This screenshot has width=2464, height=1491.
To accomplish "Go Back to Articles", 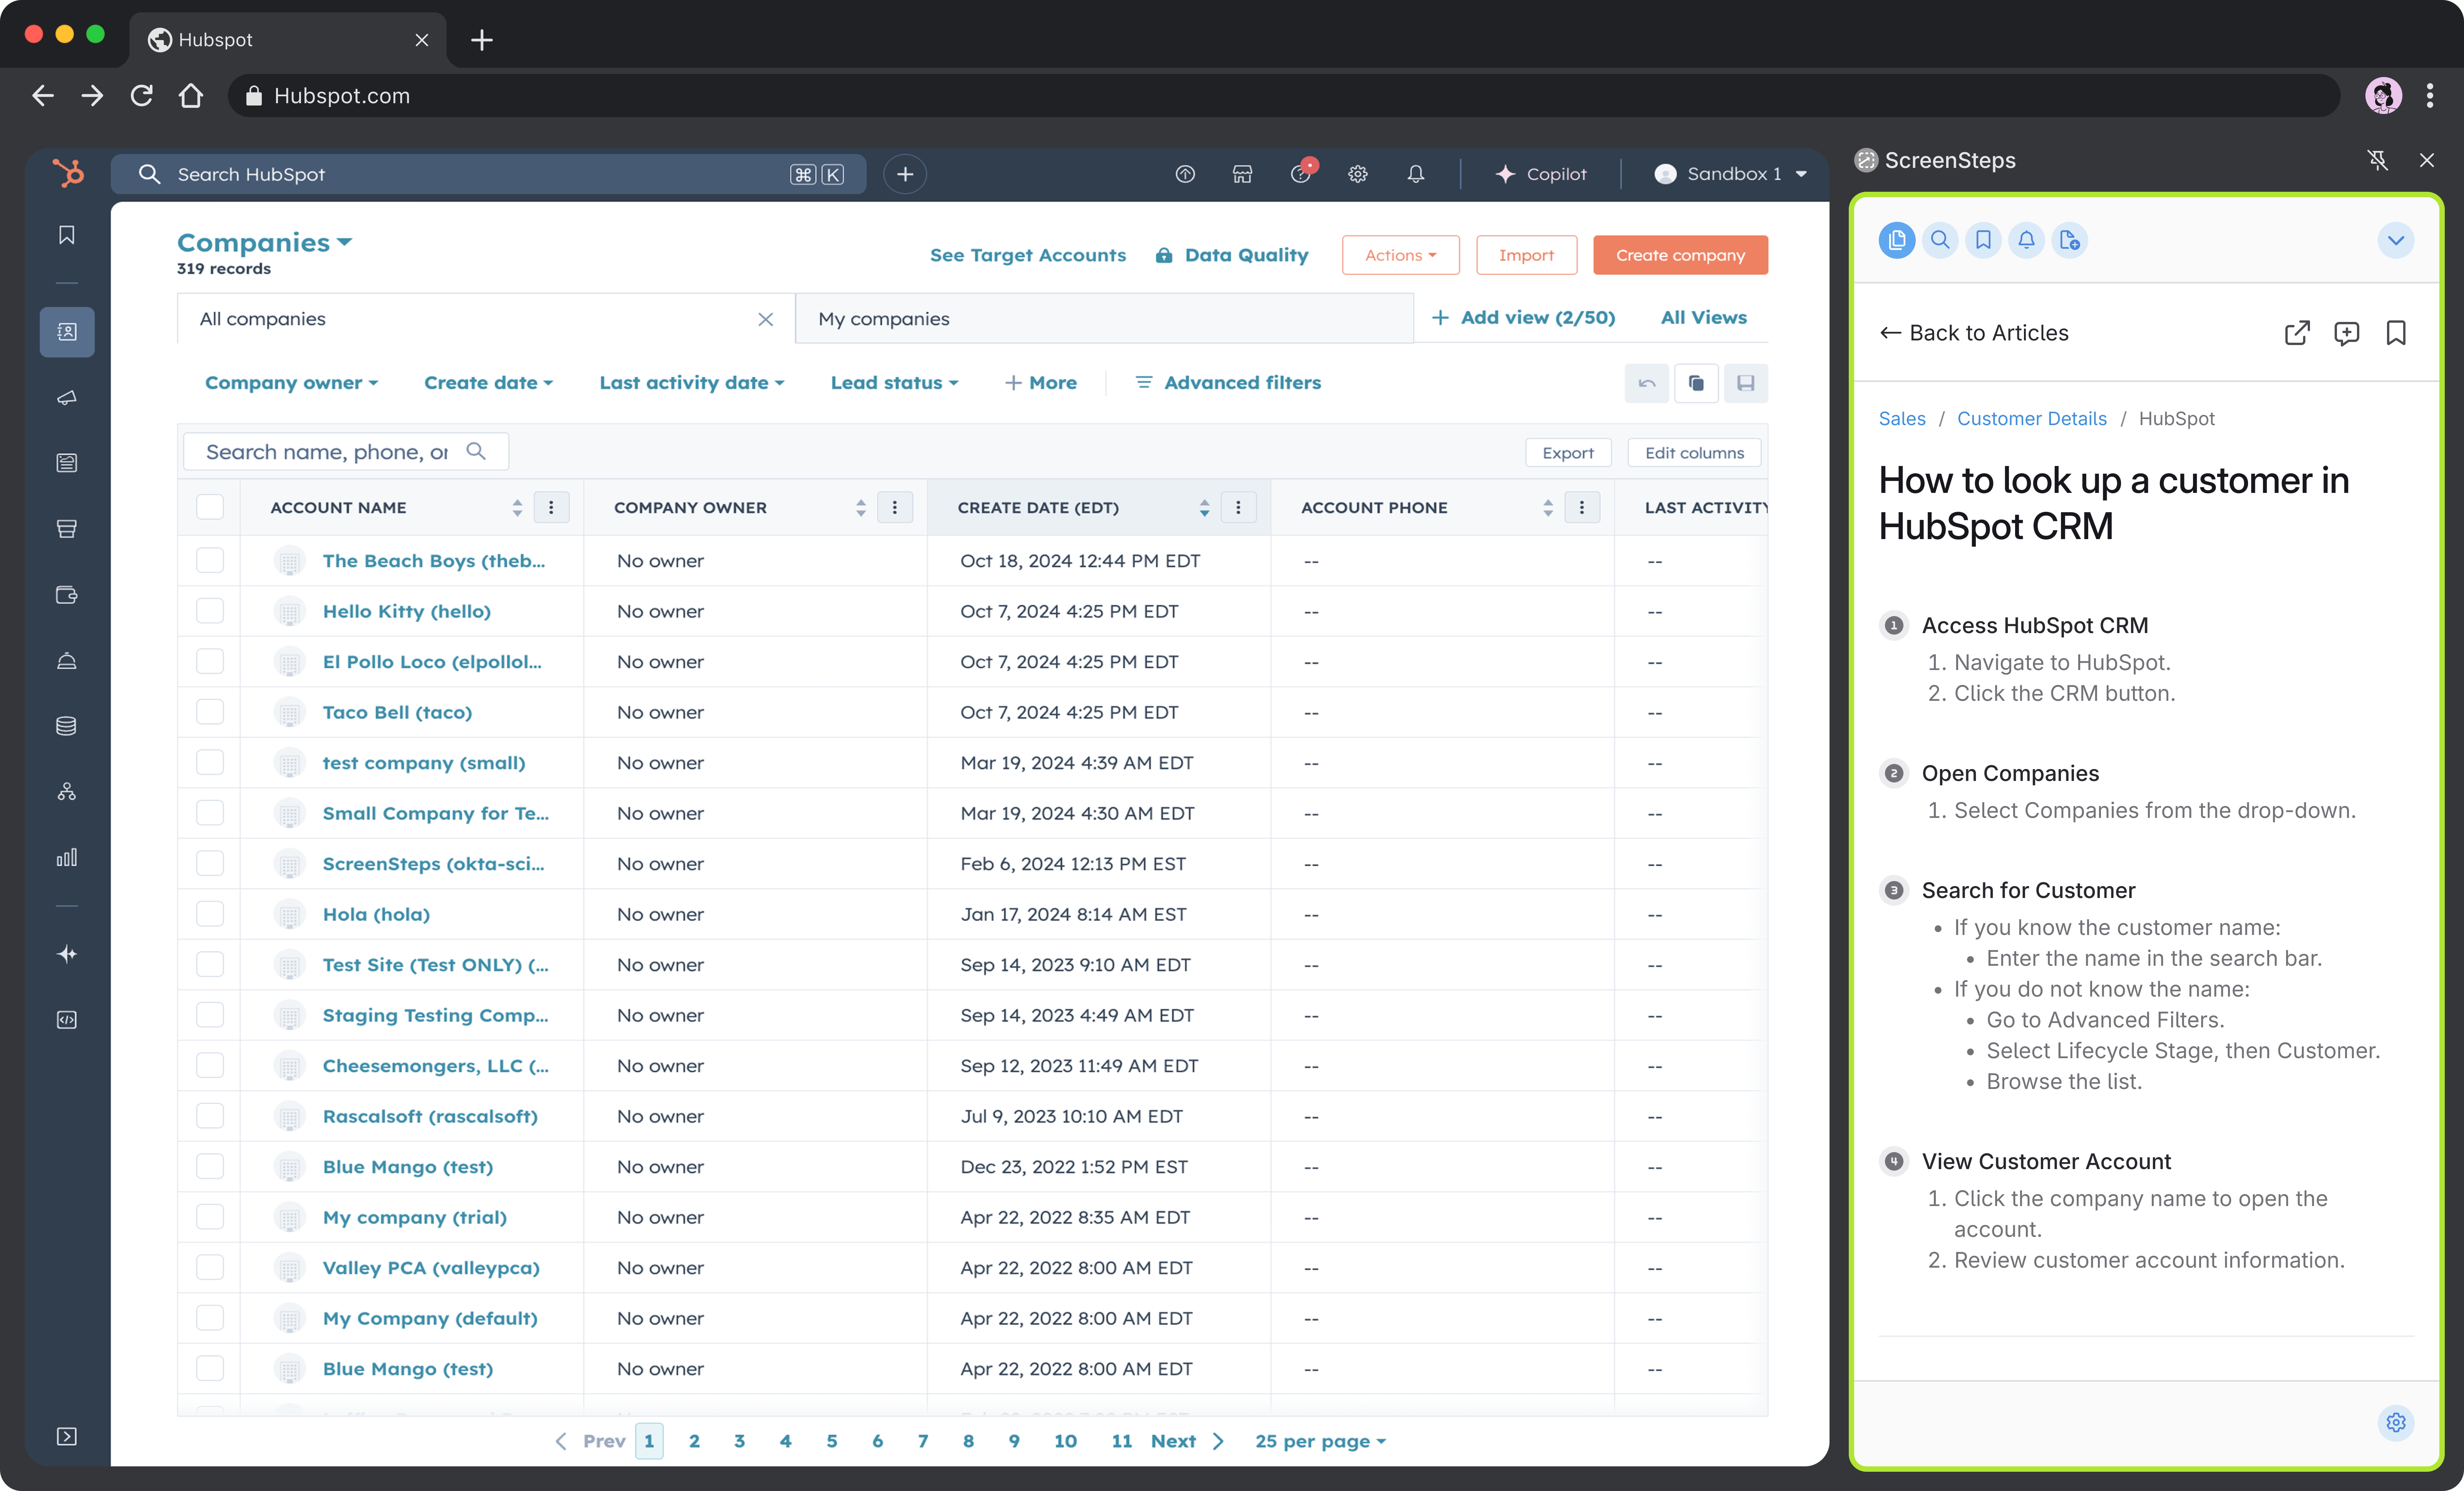I will click(x=1973, y=333).
